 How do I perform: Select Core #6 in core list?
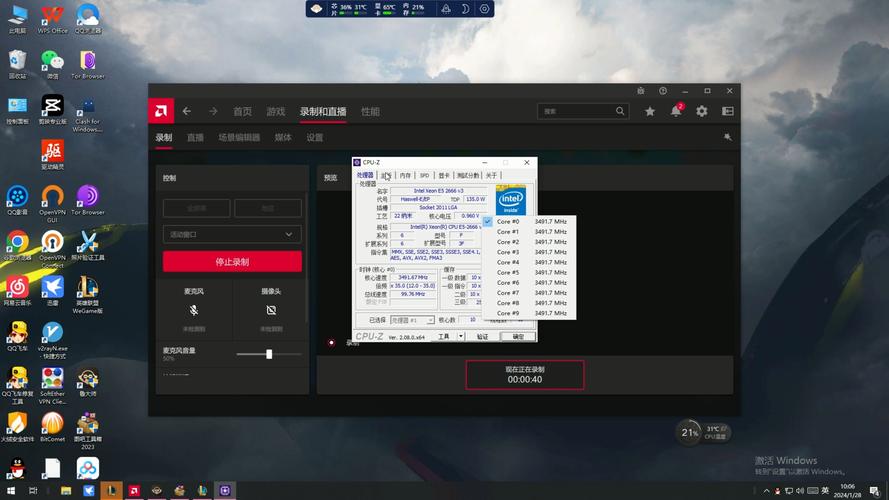(x=529, y=283)
